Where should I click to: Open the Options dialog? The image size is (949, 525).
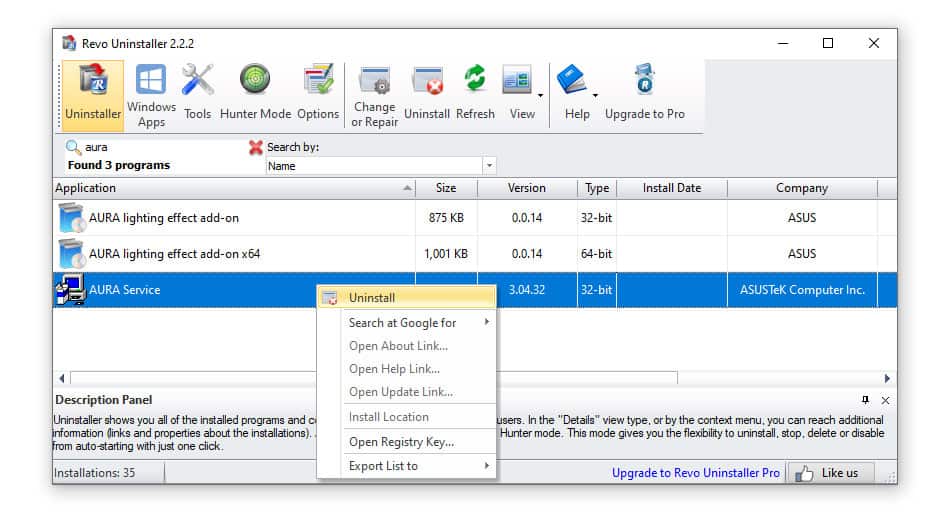[318, 92]
